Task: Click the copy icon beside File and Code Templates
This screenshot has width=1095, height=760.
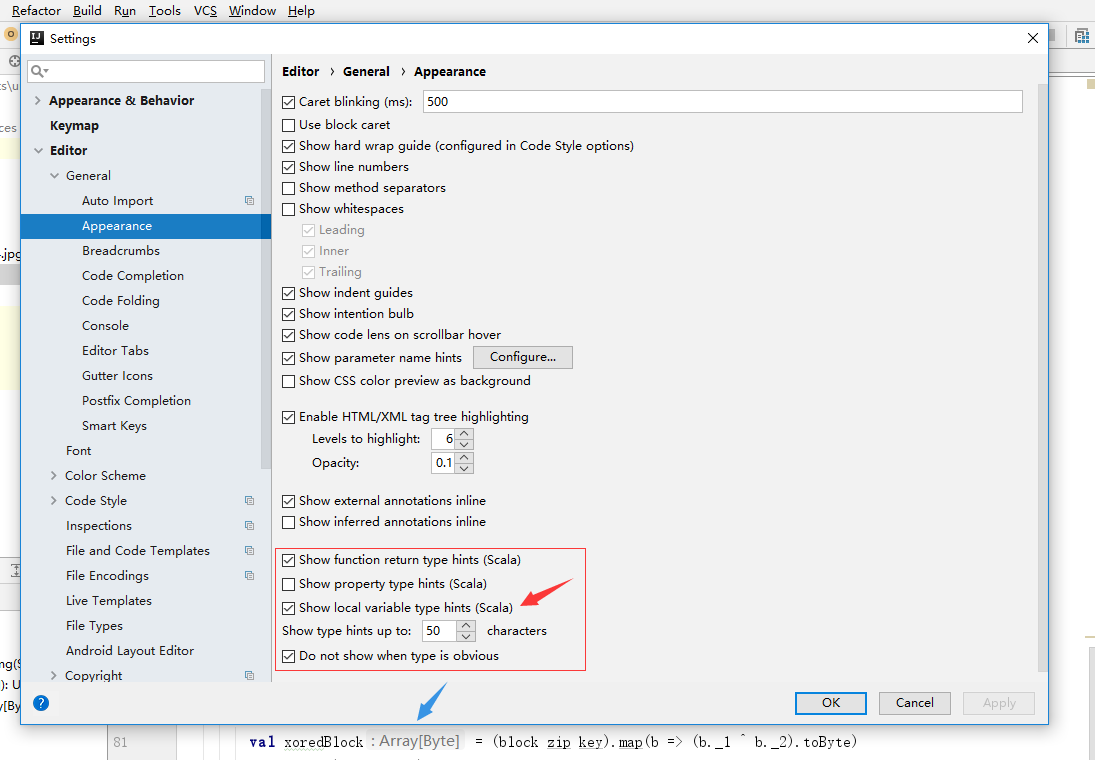Action: point(249,550)
